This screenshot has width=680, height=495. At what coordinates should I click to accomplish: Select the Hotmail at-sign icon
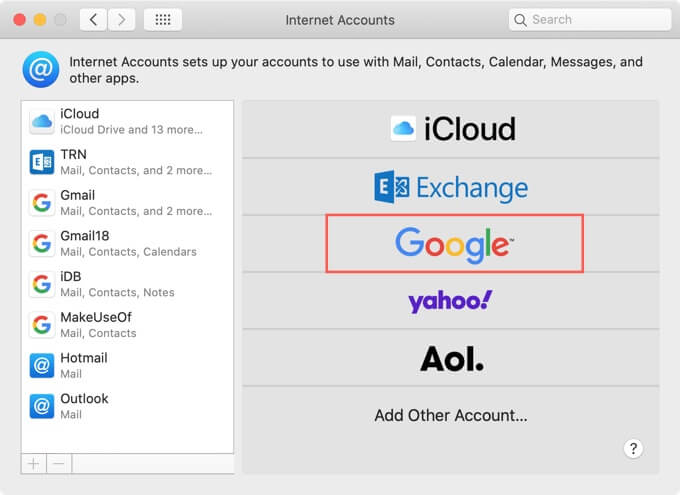(42, 365)
